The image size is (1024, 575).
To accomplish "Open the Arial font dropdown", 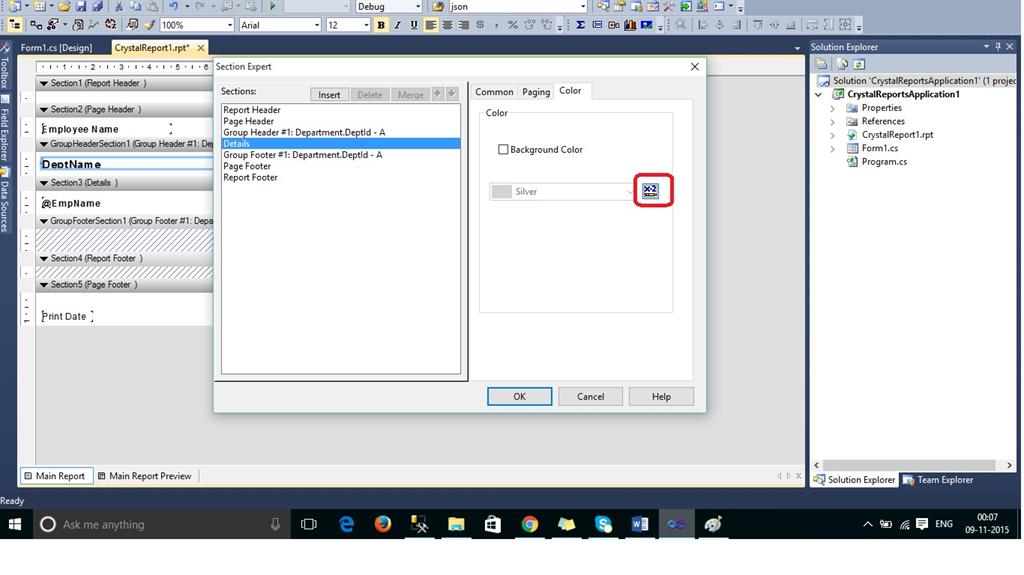I will (x=317, y=25).
